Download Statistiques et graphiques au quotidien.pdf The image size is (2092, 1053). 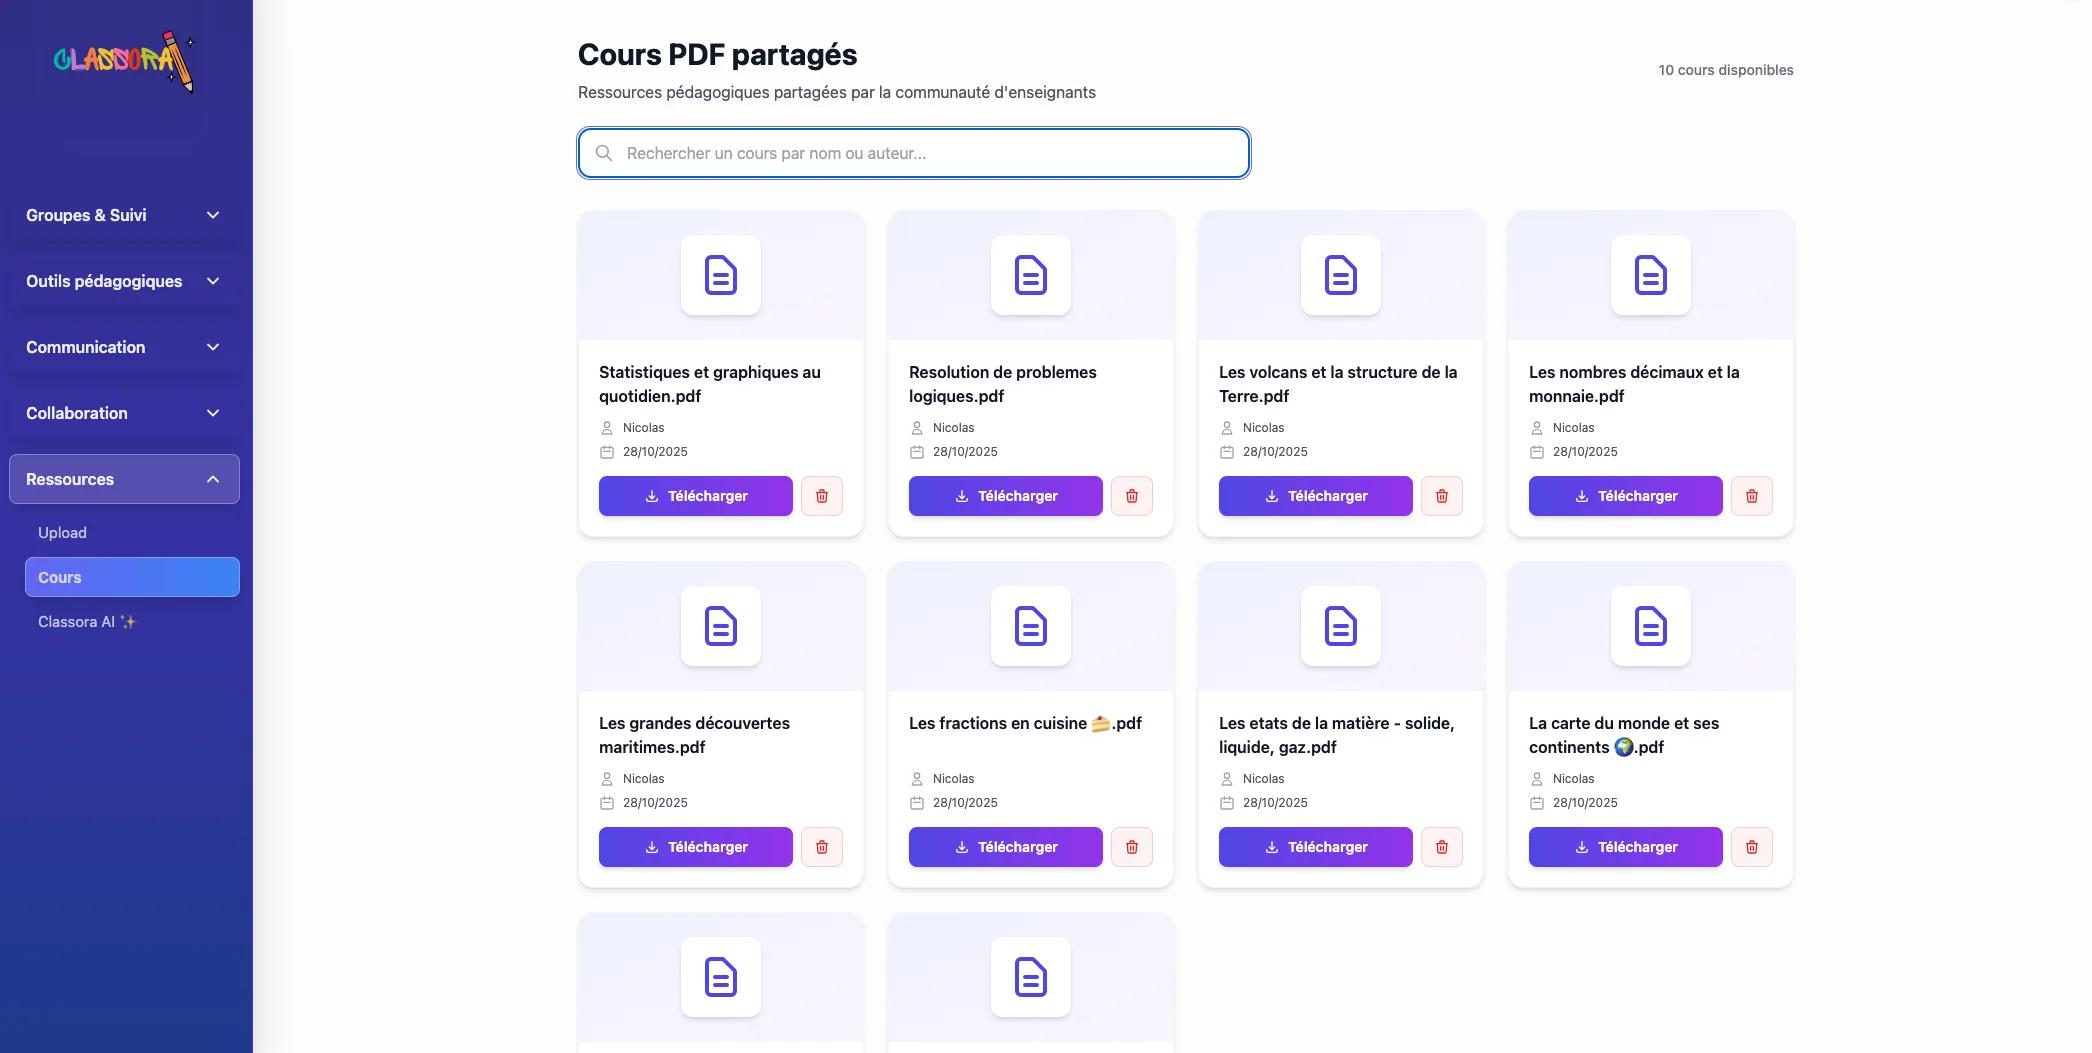coord(695,495)
